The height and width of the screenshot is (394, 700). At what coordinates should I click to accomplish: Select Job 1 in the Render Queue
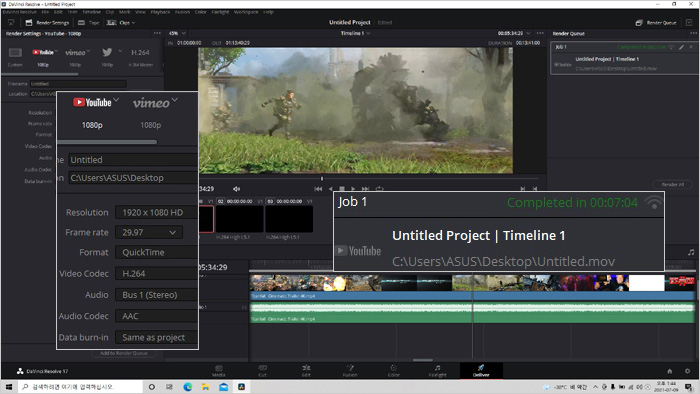click(x=624, y=58)
